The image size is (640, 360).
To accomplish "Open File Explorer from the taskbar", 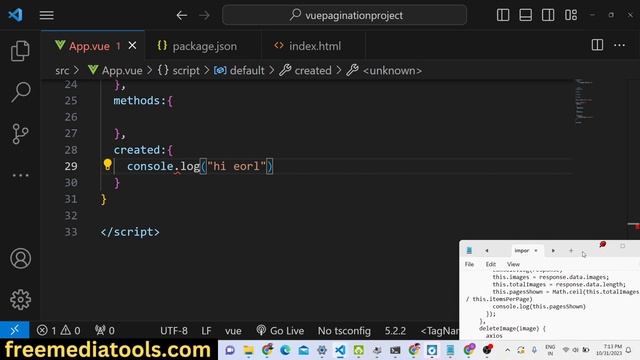I will tap(248, 350).
